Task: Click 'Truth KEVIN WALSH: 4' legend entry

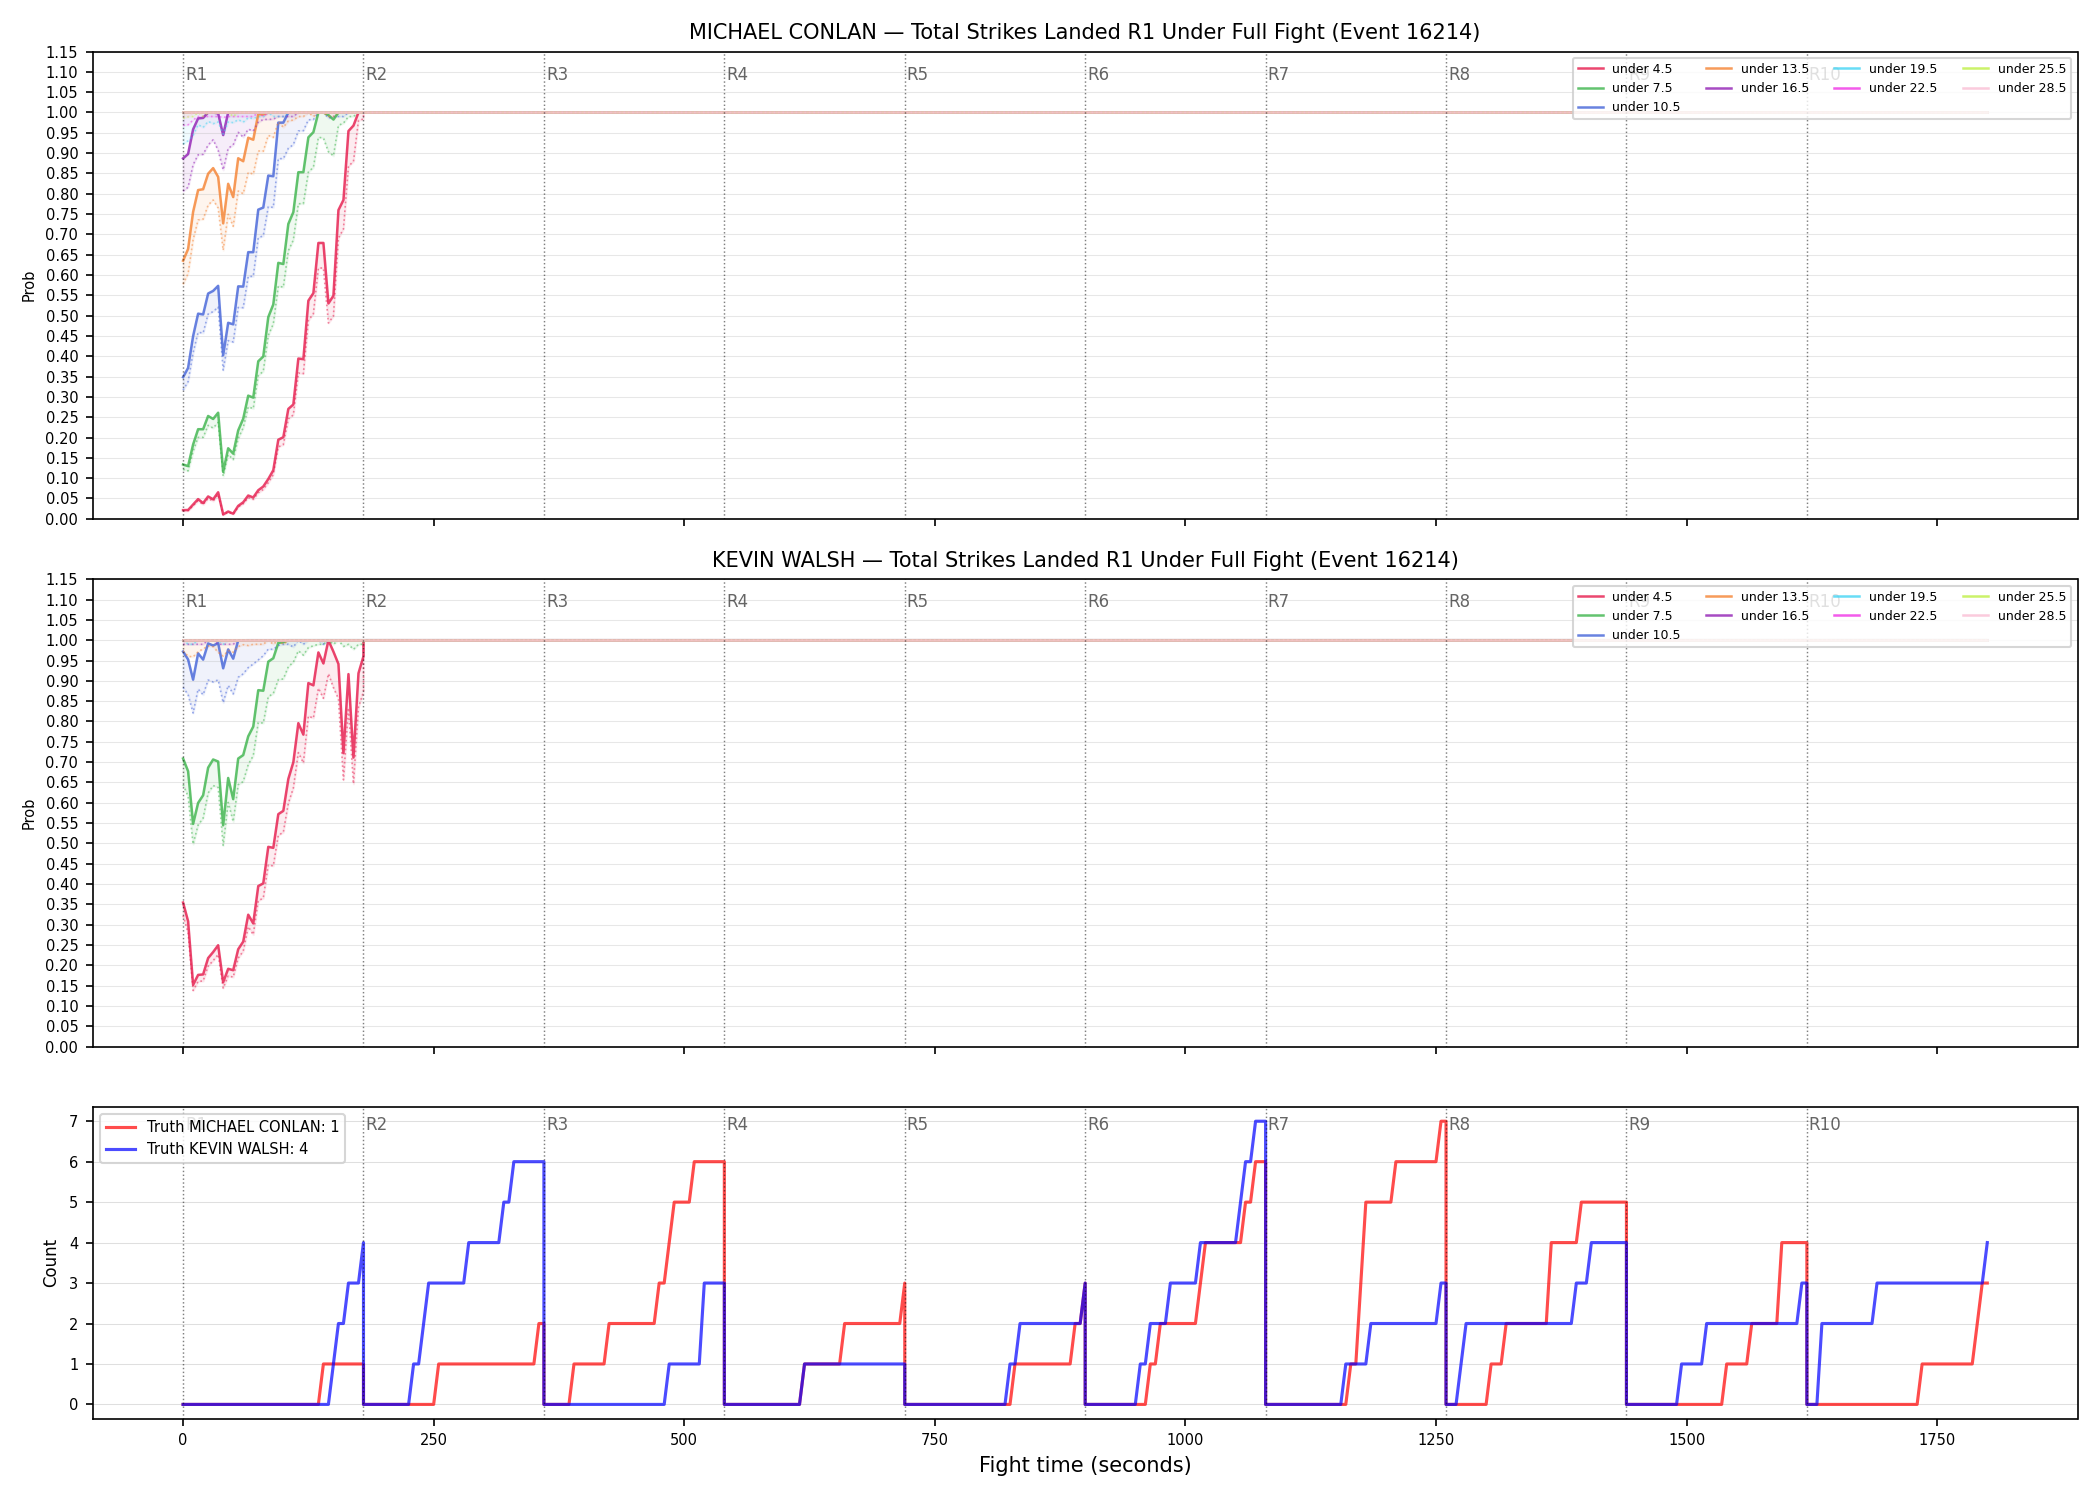Action: [x=206, y=1149]
